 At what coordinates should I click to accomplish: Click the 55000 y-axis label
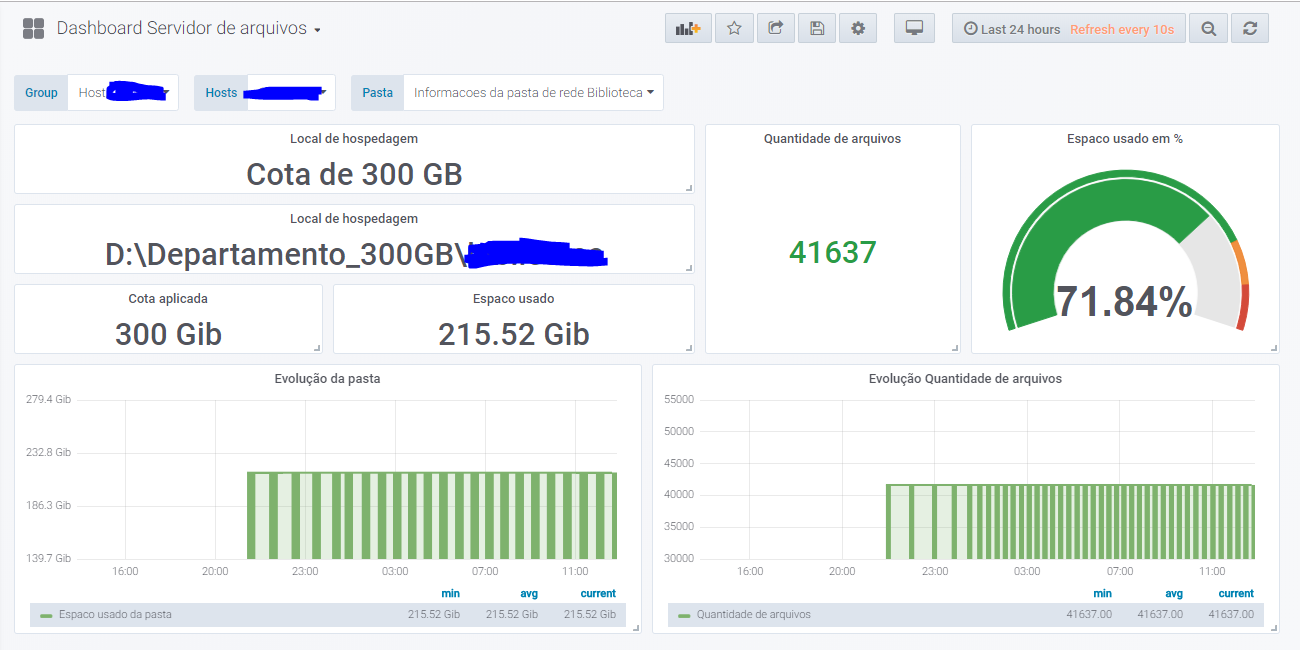(678, 399)
